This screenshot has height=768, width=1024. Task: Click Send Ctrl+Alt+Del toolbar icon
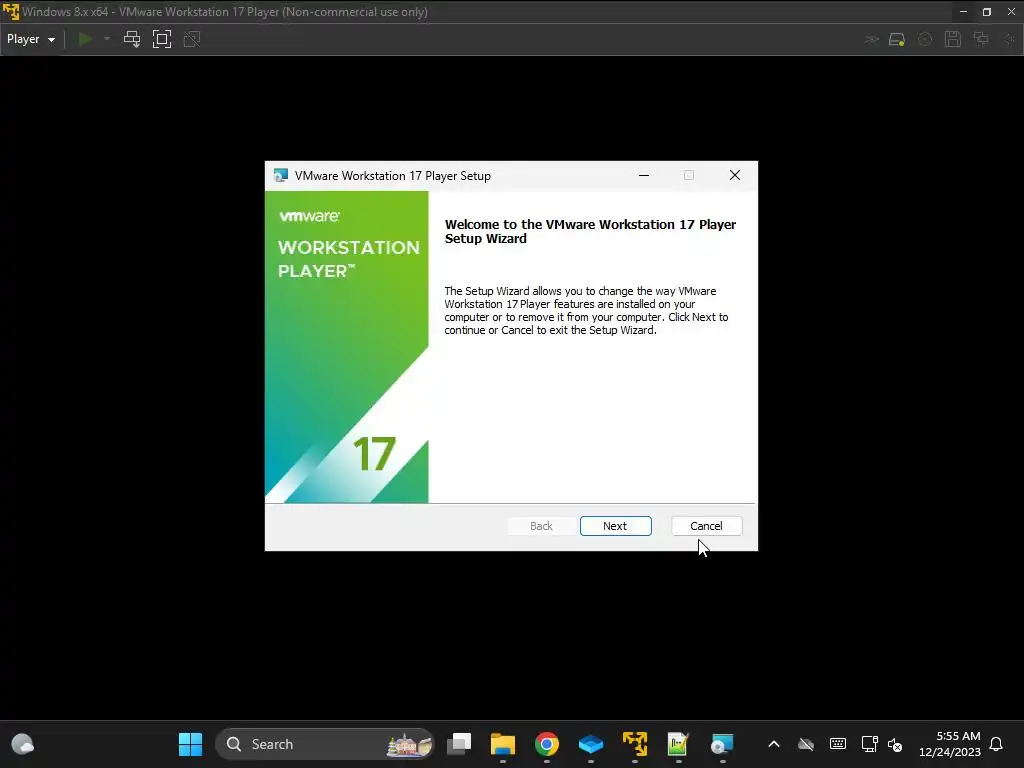pos(132,39)
